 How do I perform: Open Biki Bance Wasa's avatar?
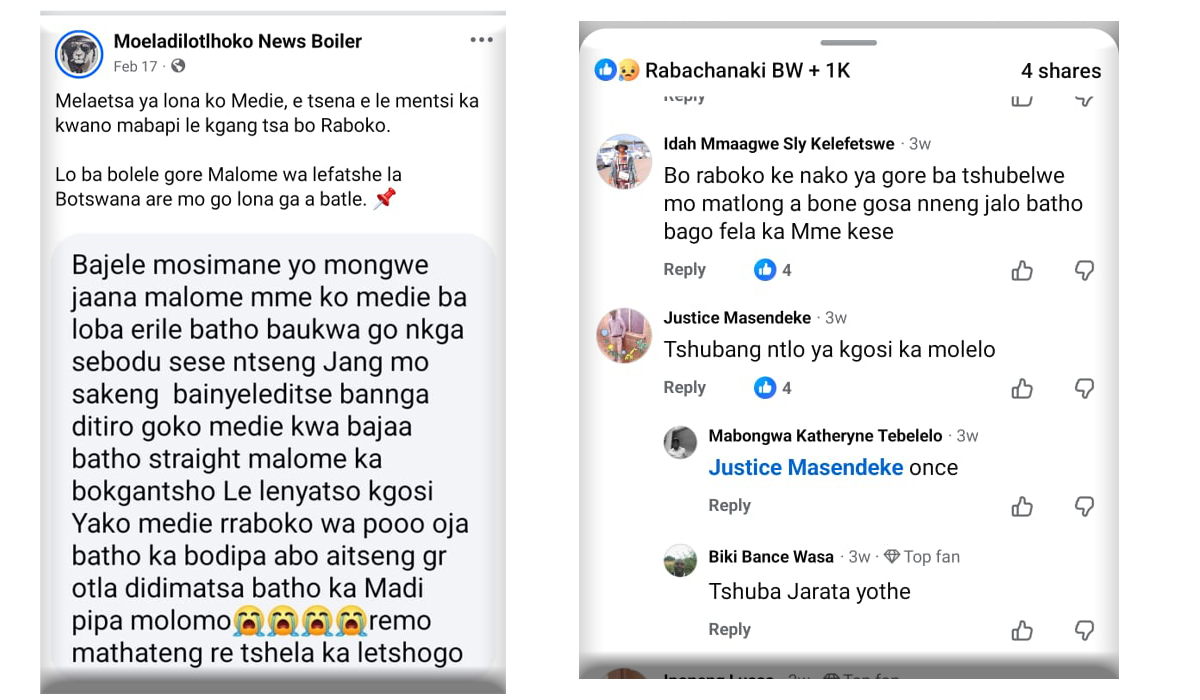click(680, 561)
